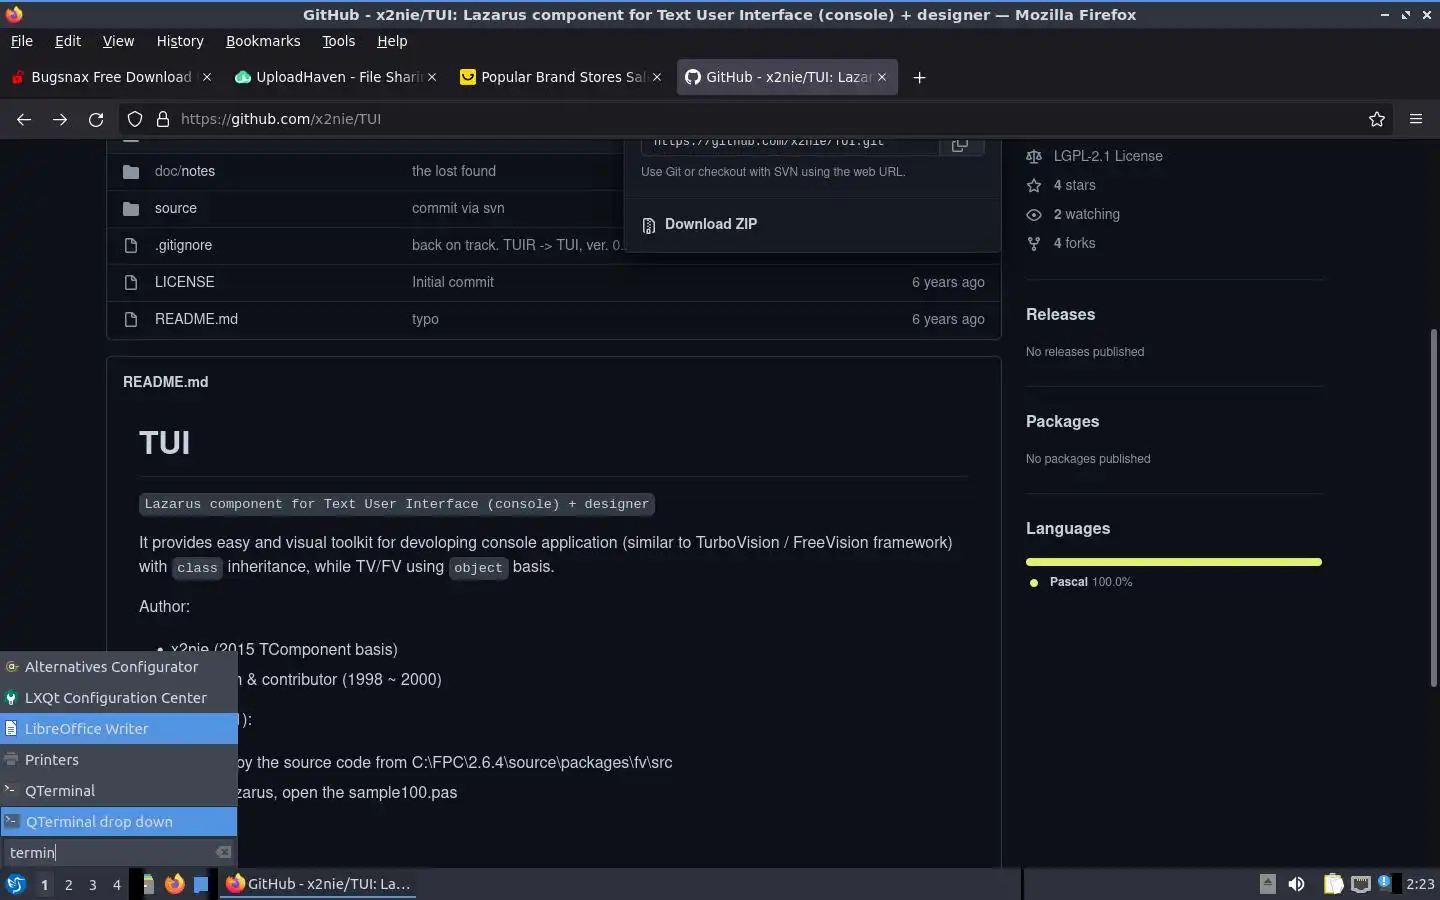Open the Help menu
The height and width of the screenshot is (900, 1440).
(x=392, y=41)
